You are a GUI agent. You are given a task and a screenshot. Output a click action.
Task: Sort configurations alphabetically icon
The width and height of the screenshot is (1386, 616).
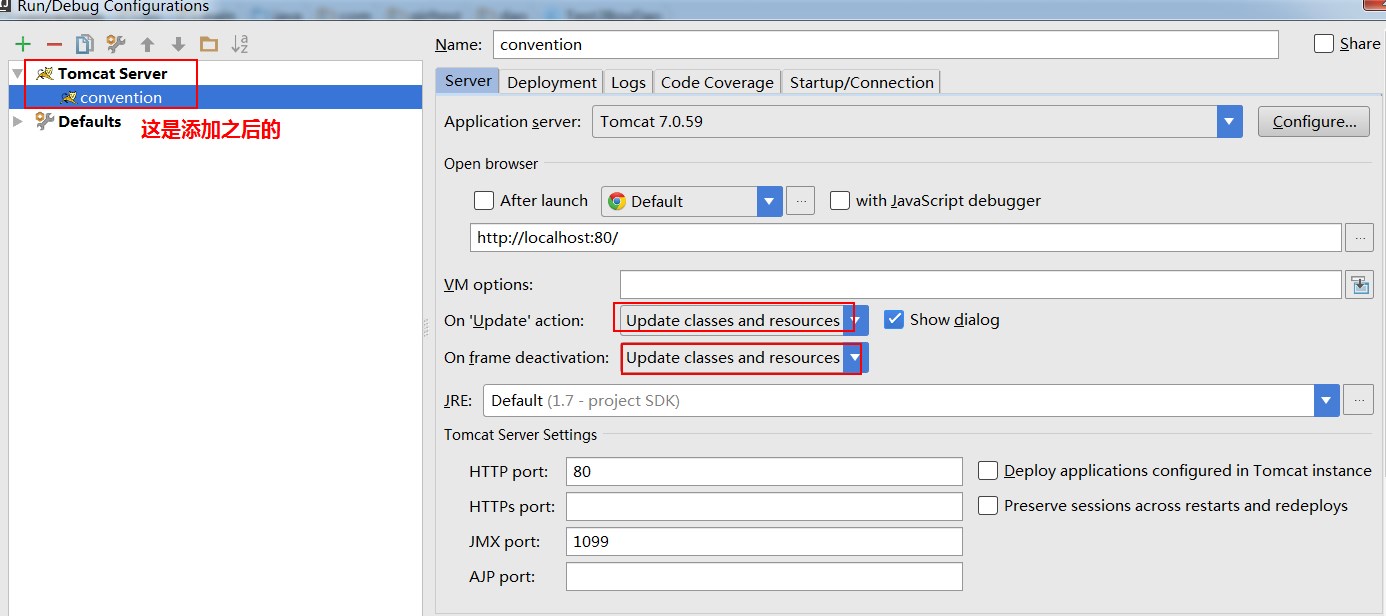click(x=239, y=44)
